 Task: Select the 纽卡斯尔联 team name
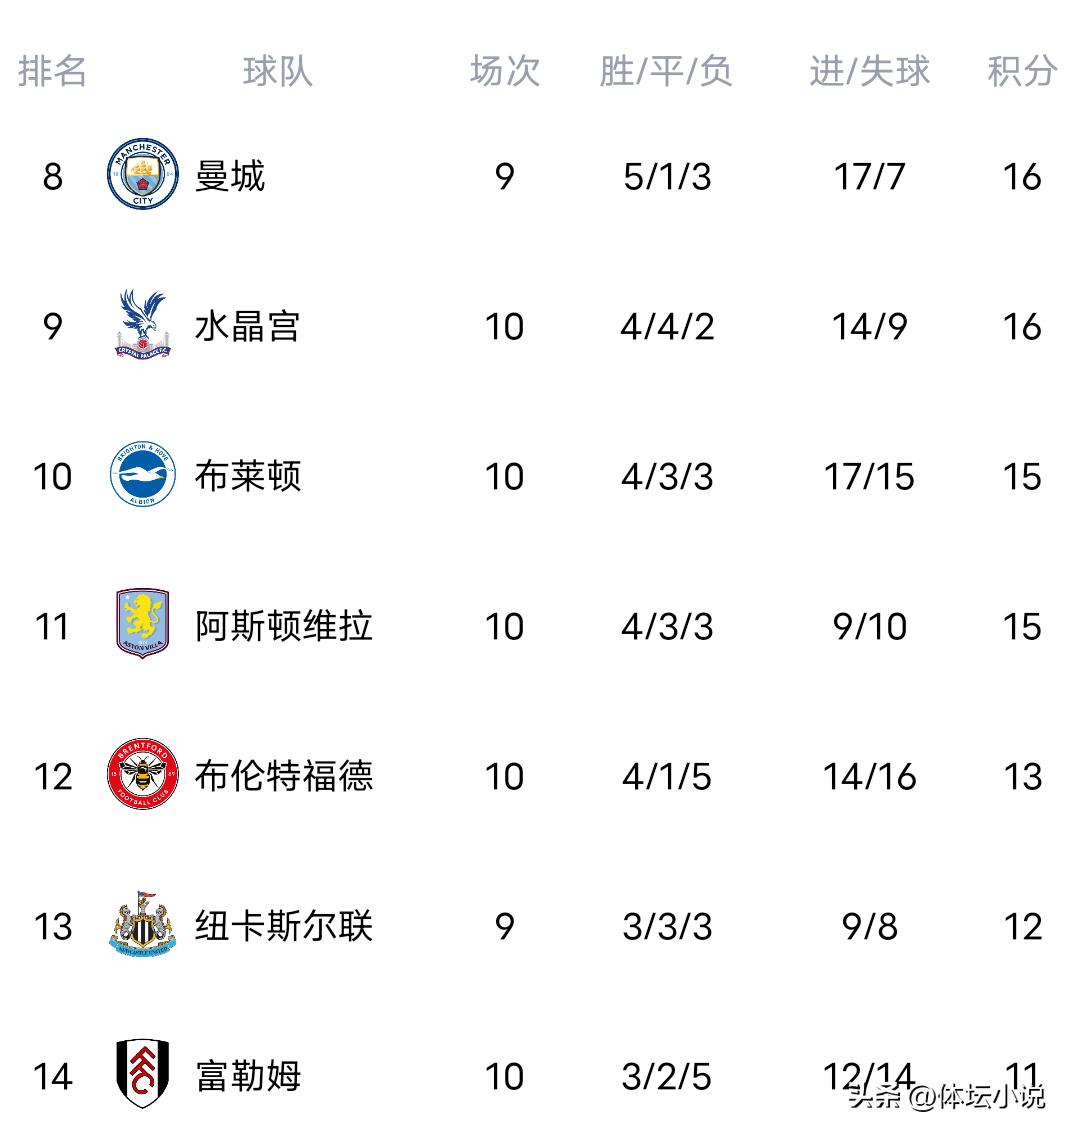284,926
